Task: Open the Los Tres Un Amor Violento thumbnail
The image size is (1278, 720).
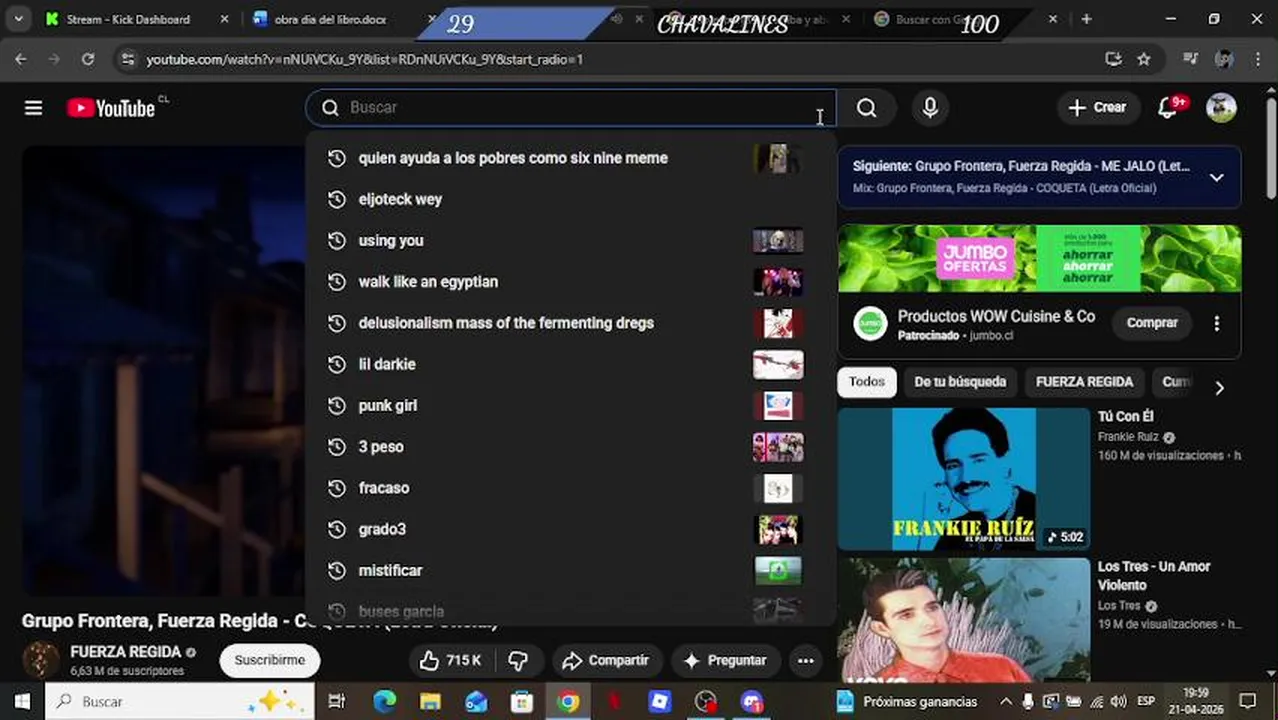Action: pos(964,620)
